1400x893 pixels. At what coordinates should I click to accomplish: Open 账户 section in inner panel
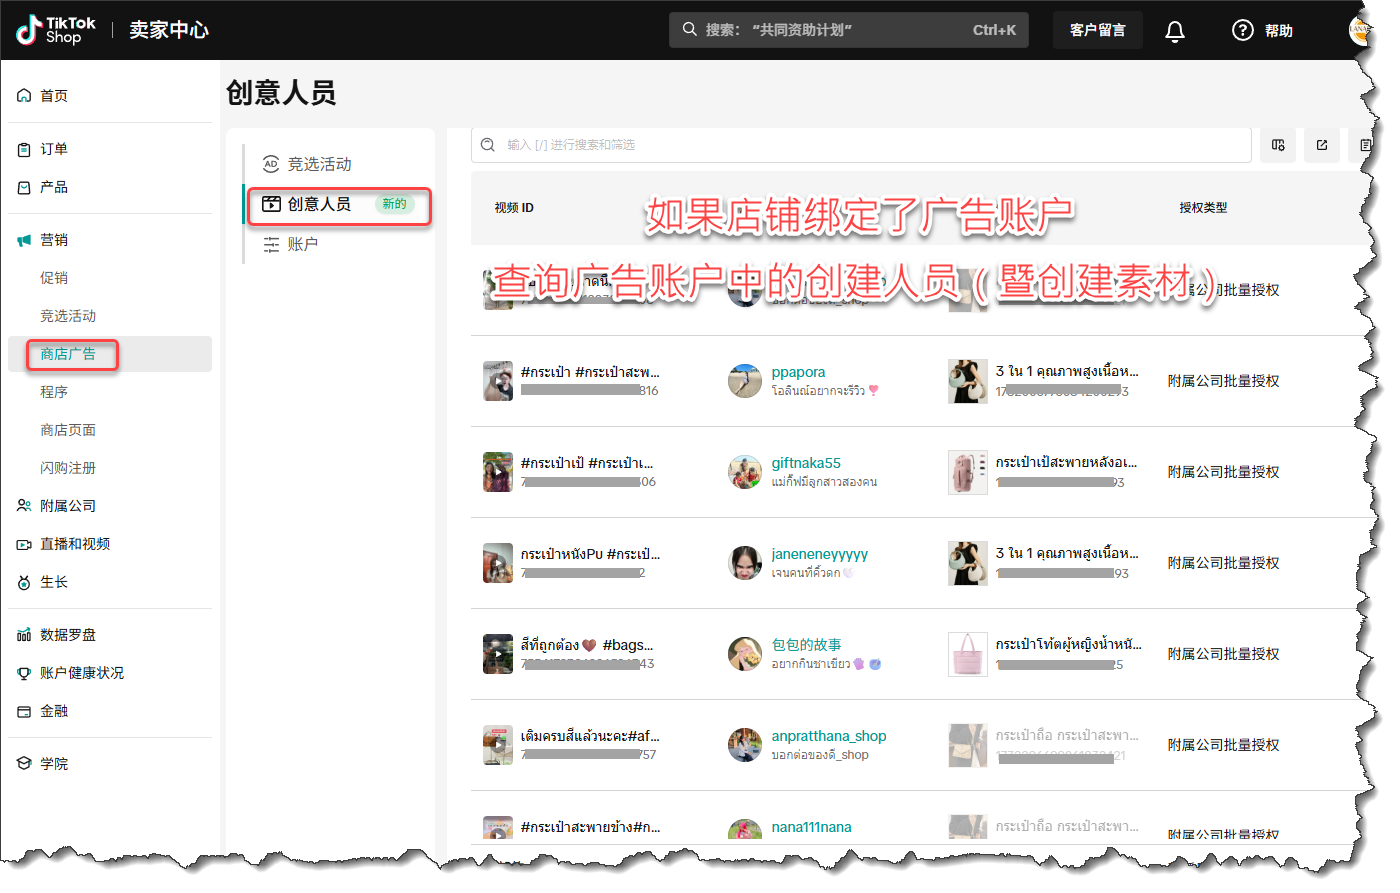(302, 244)
